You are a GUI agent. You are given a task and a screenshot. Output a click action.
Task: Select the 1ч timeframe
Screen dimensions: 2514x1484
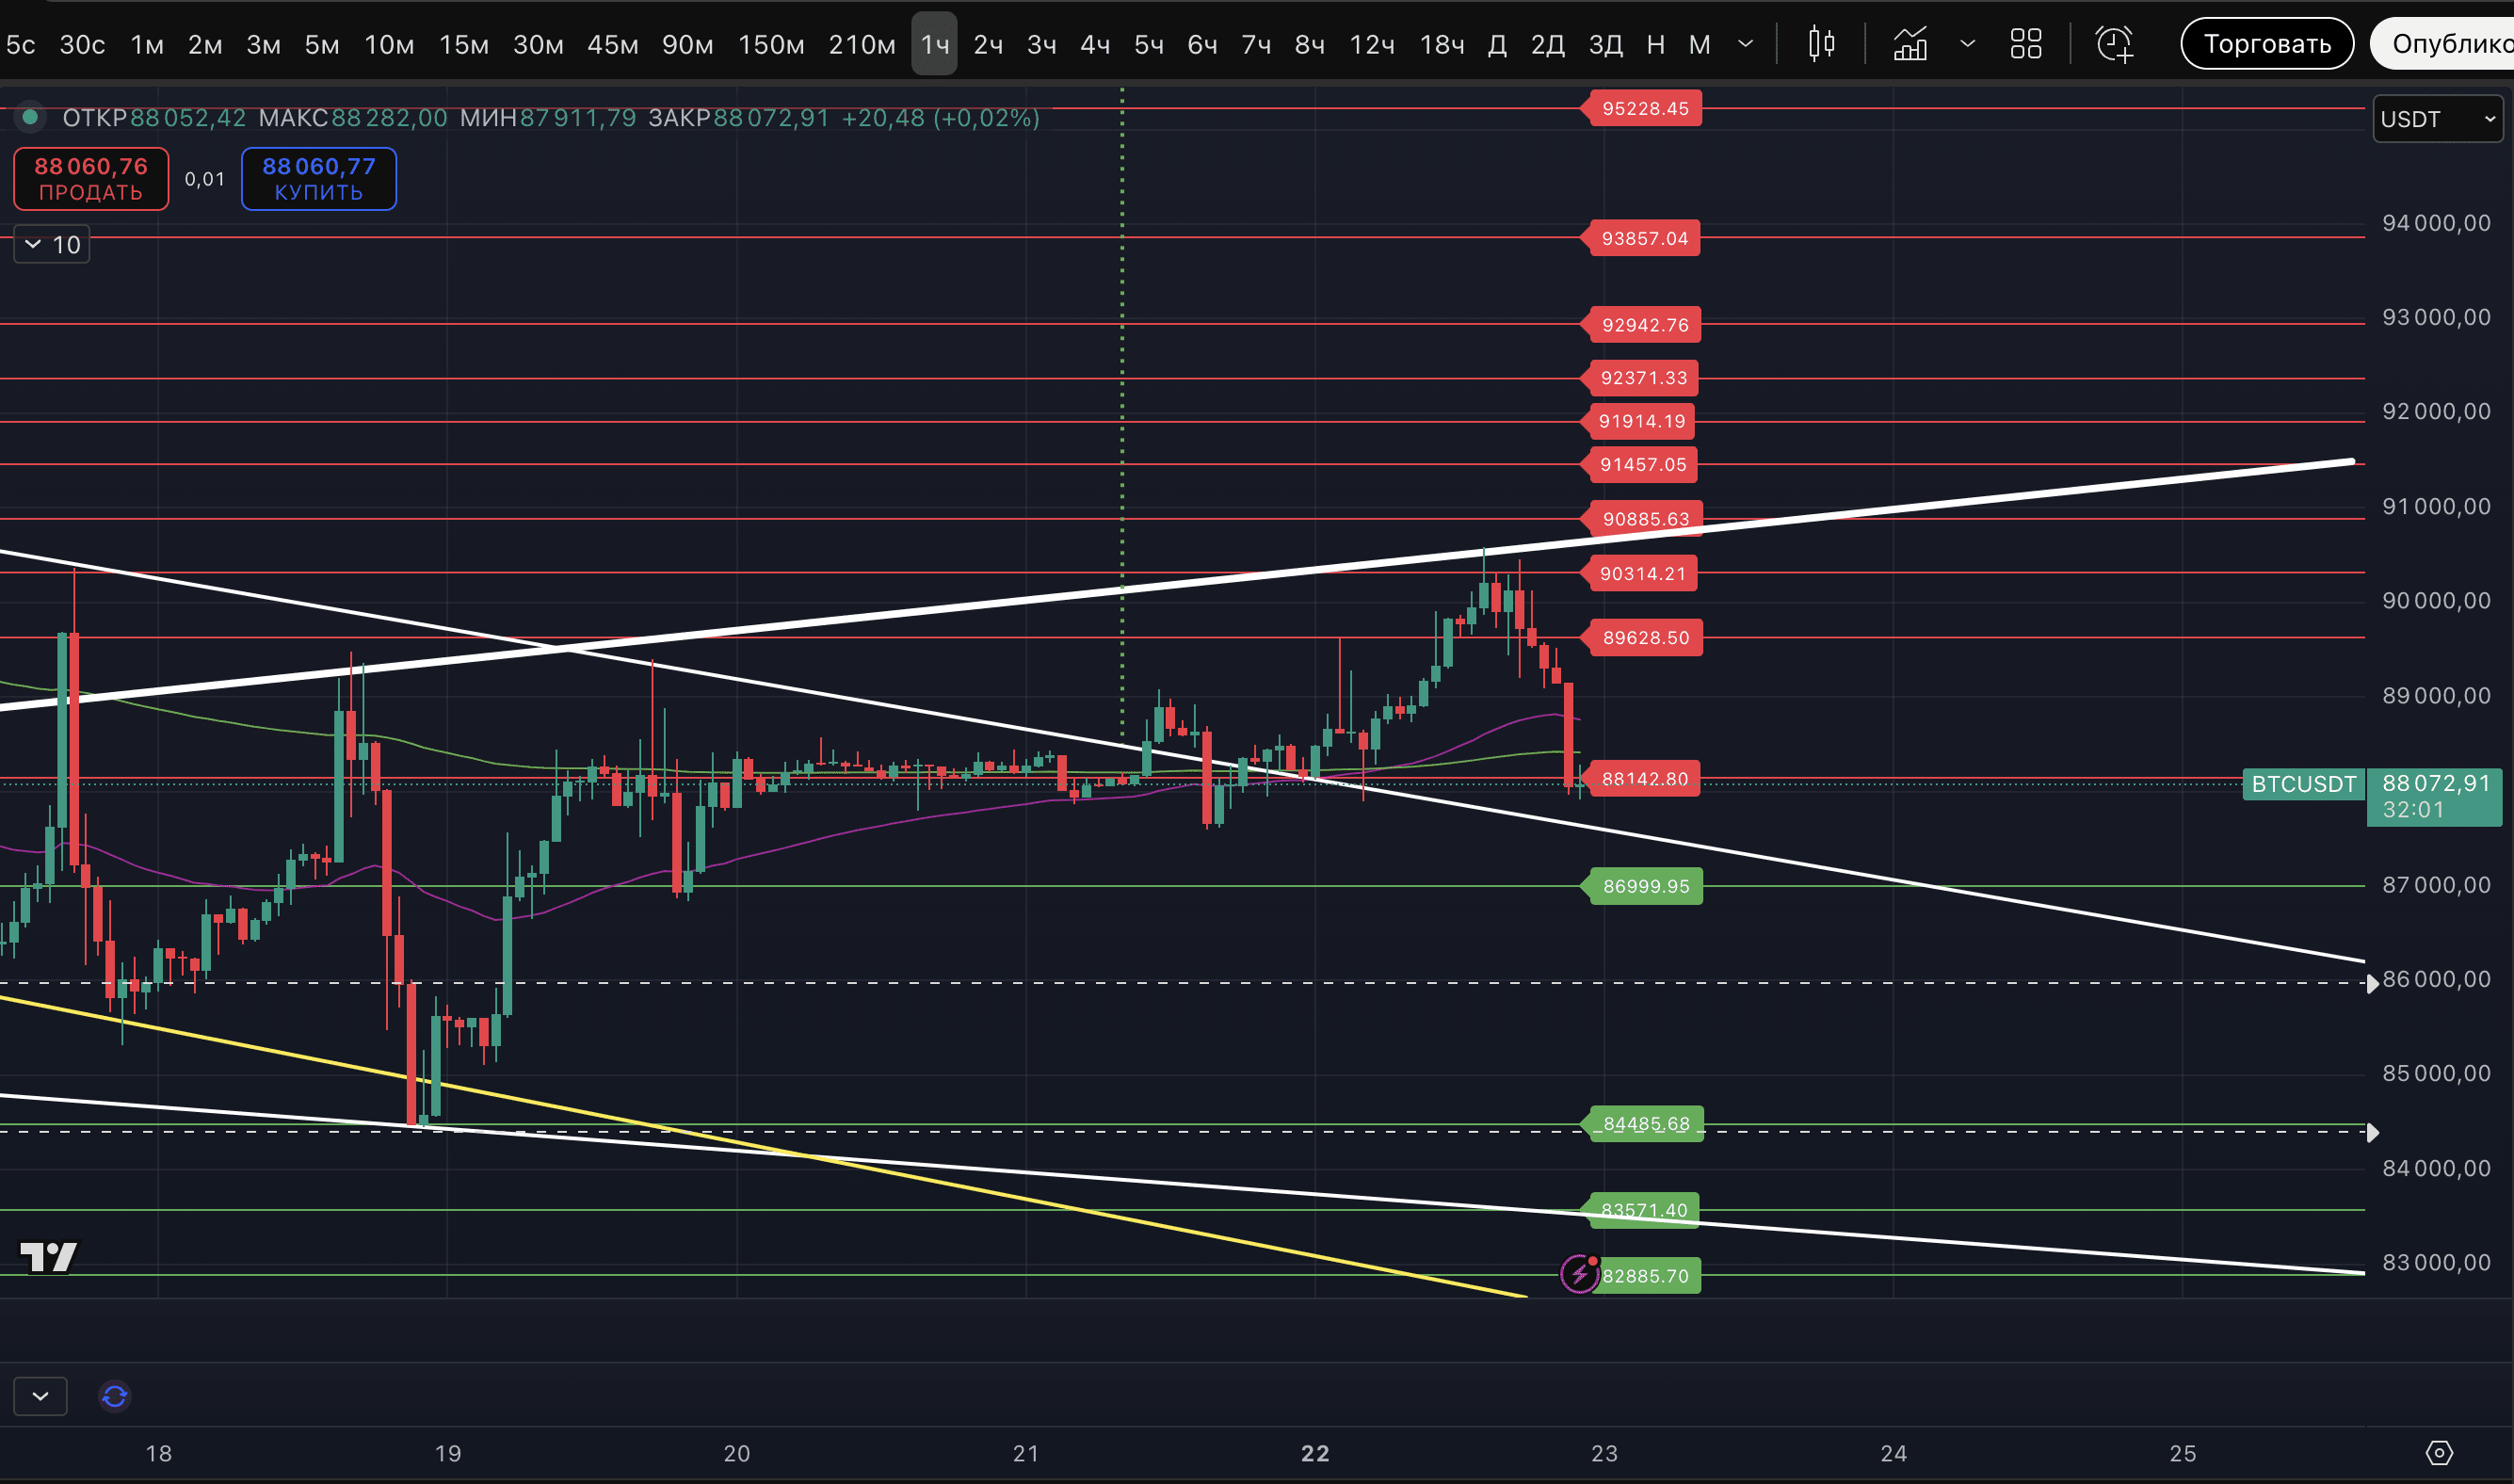[934, 44]
